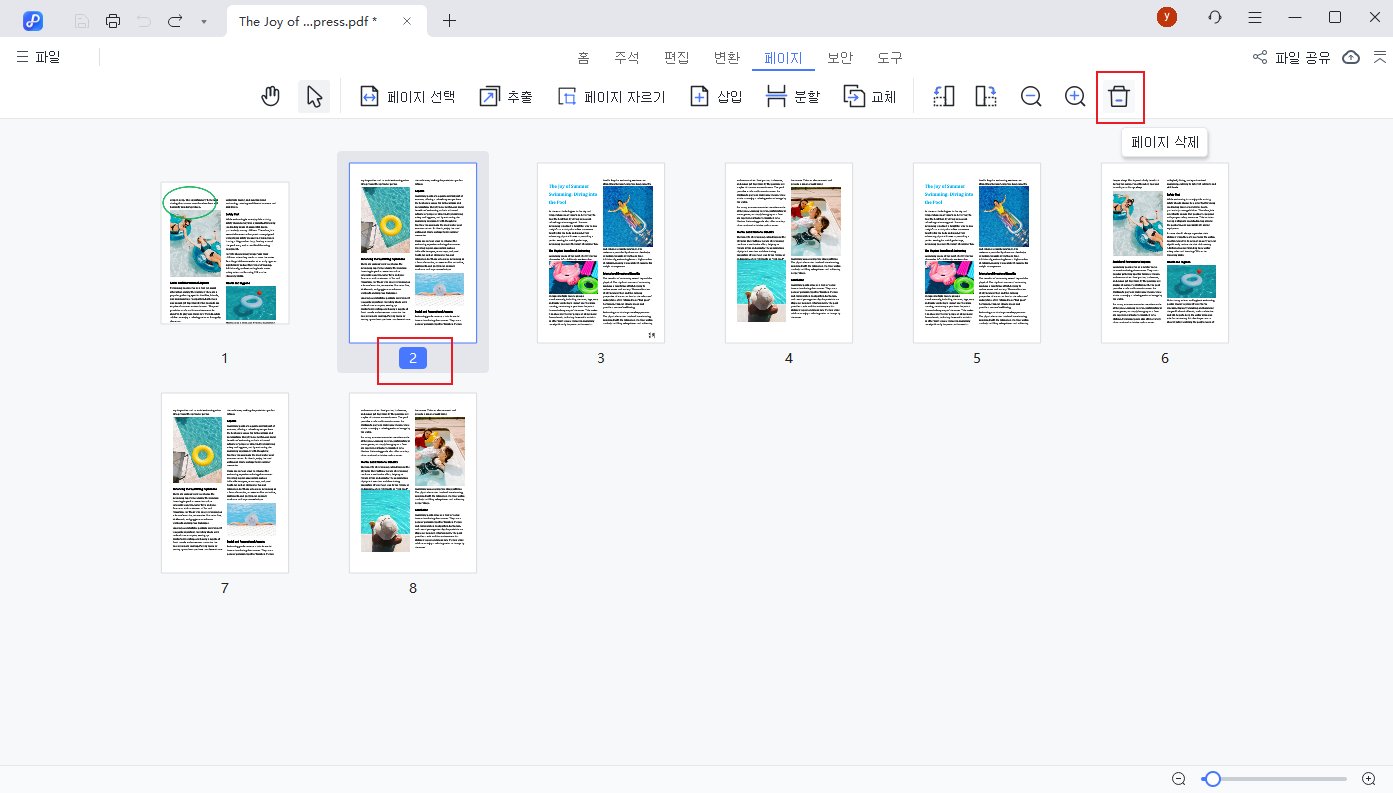
Task: Switch to the 주석 tab
Action: click(628, 57)
